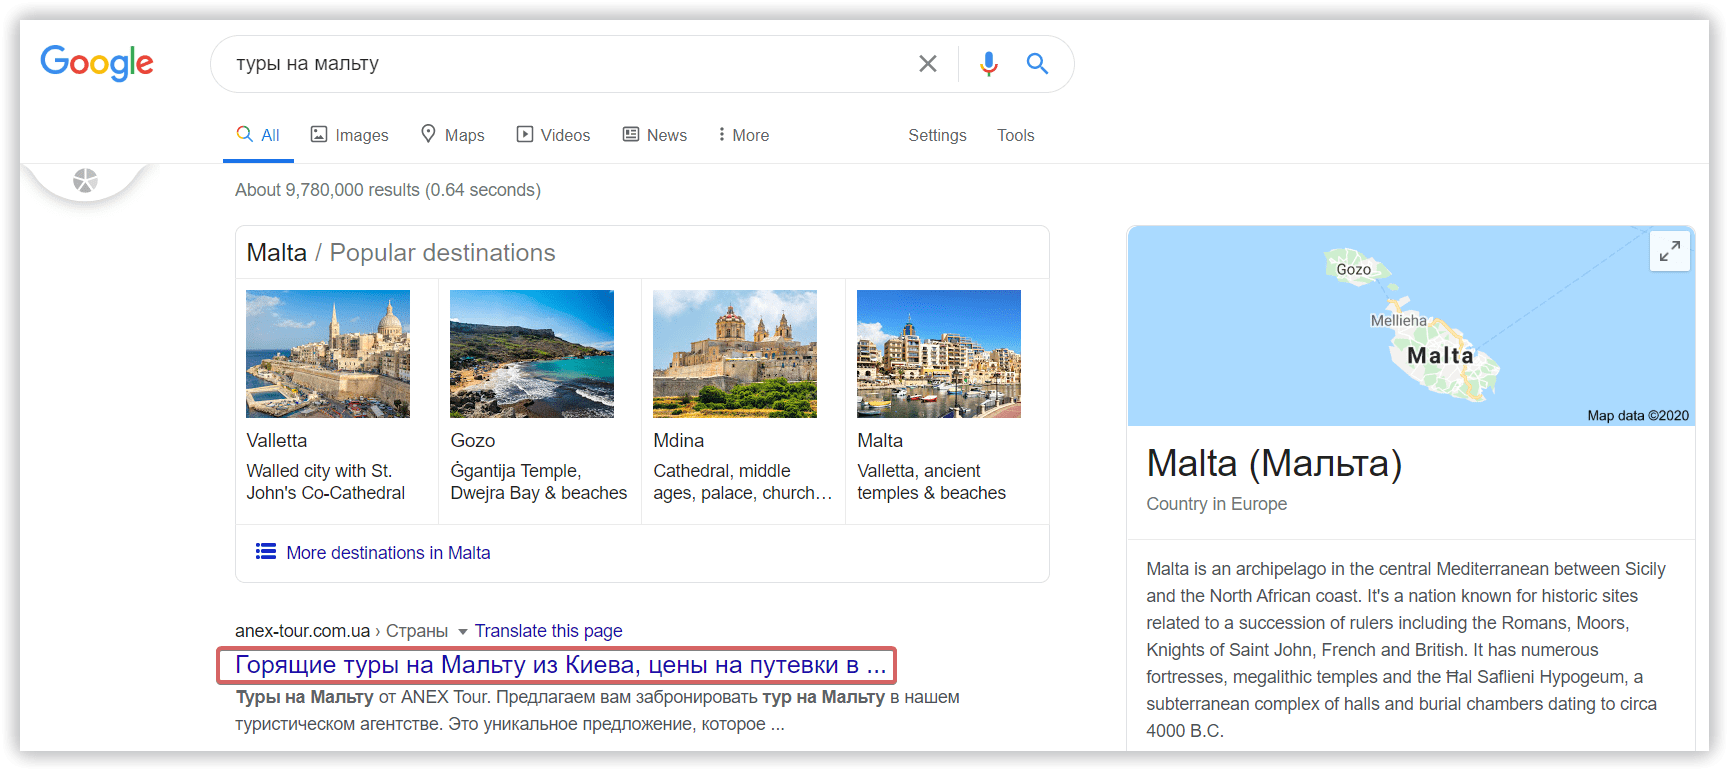Open the Images results tab
The width and height of the screenshot is (1729, 771).
click(x=350, y=135)
